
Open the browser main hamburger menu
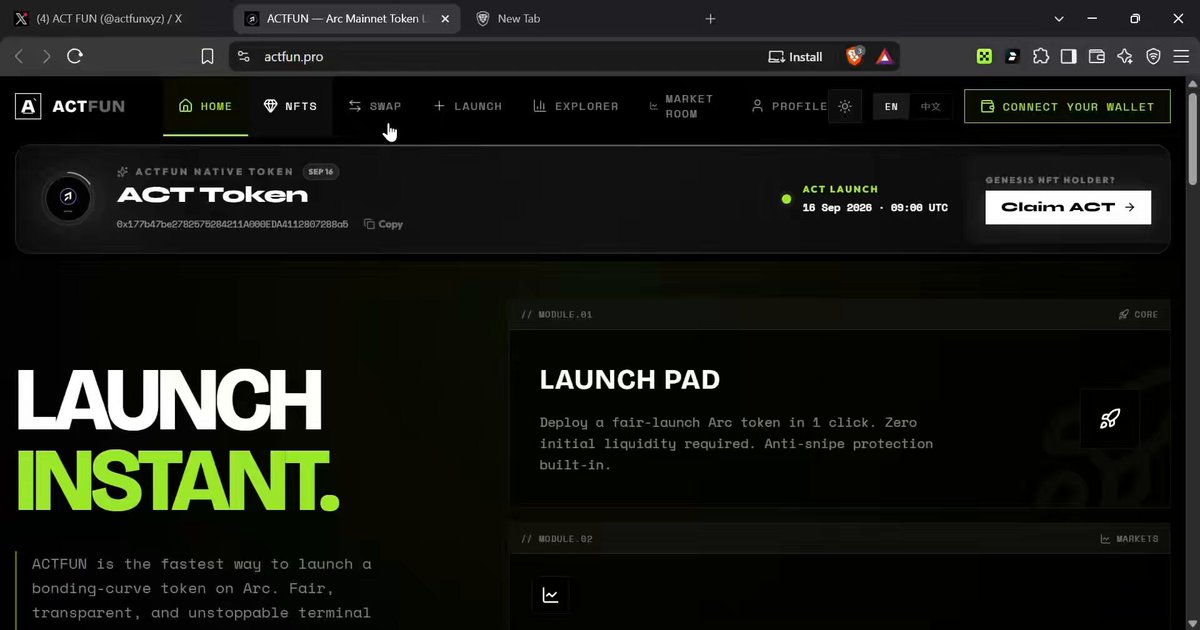click(x=1181, y=57)
